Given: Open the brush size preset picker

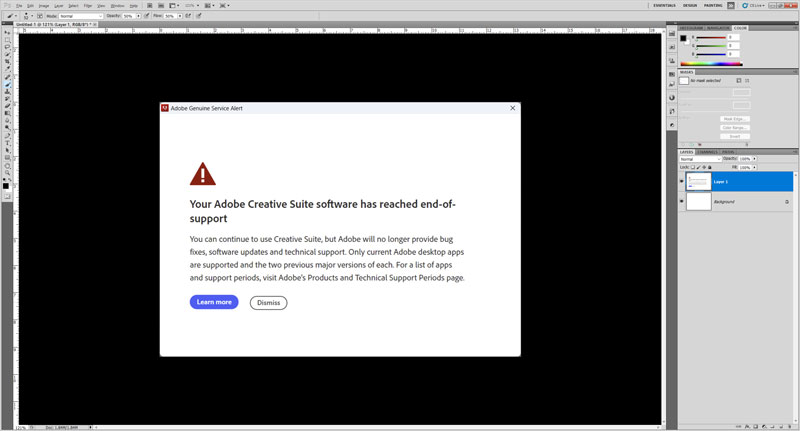Looking at the screenshot, I should pos(28,16).
